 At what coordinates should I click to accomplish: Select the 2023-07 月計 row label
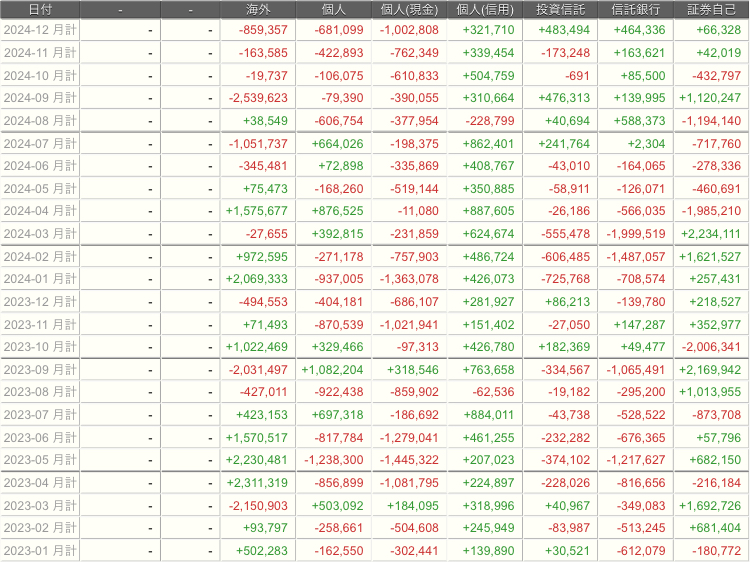40,415
